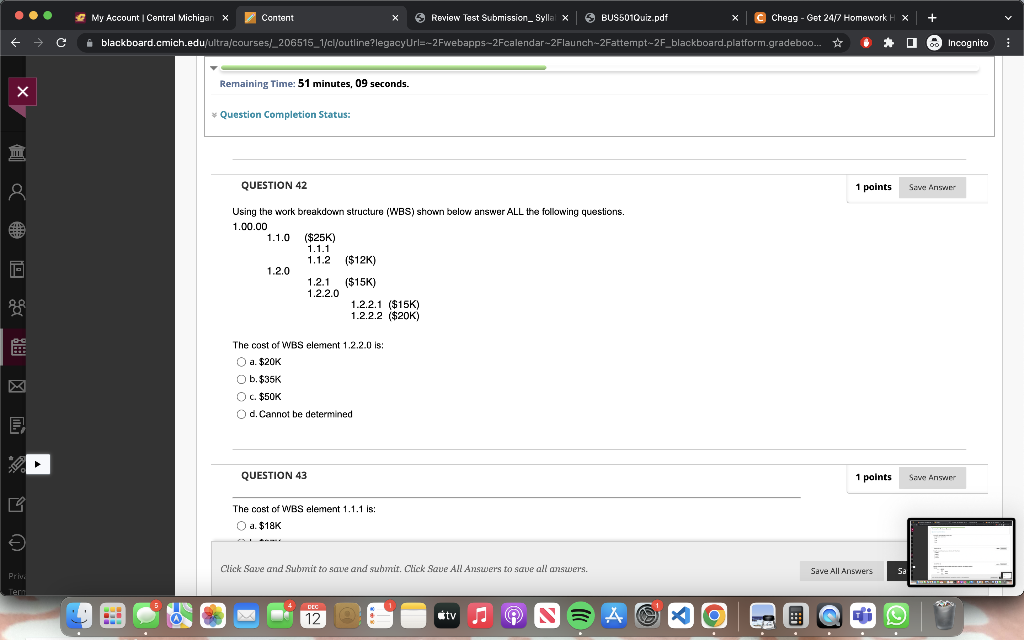Open your Blackboard profile from the sidebar

16,191
